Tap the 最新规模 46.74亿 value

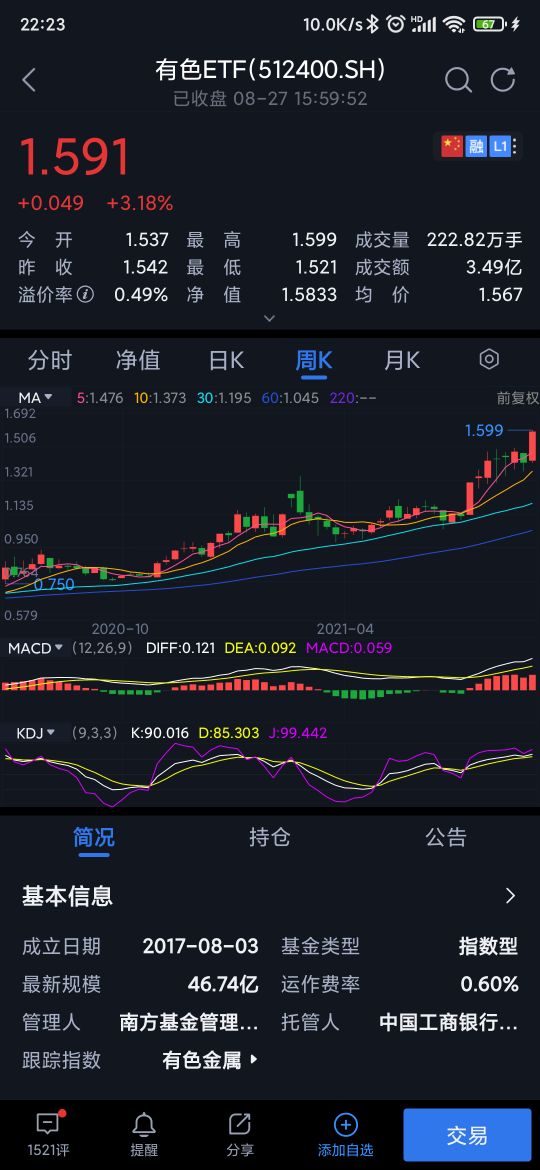223,984
